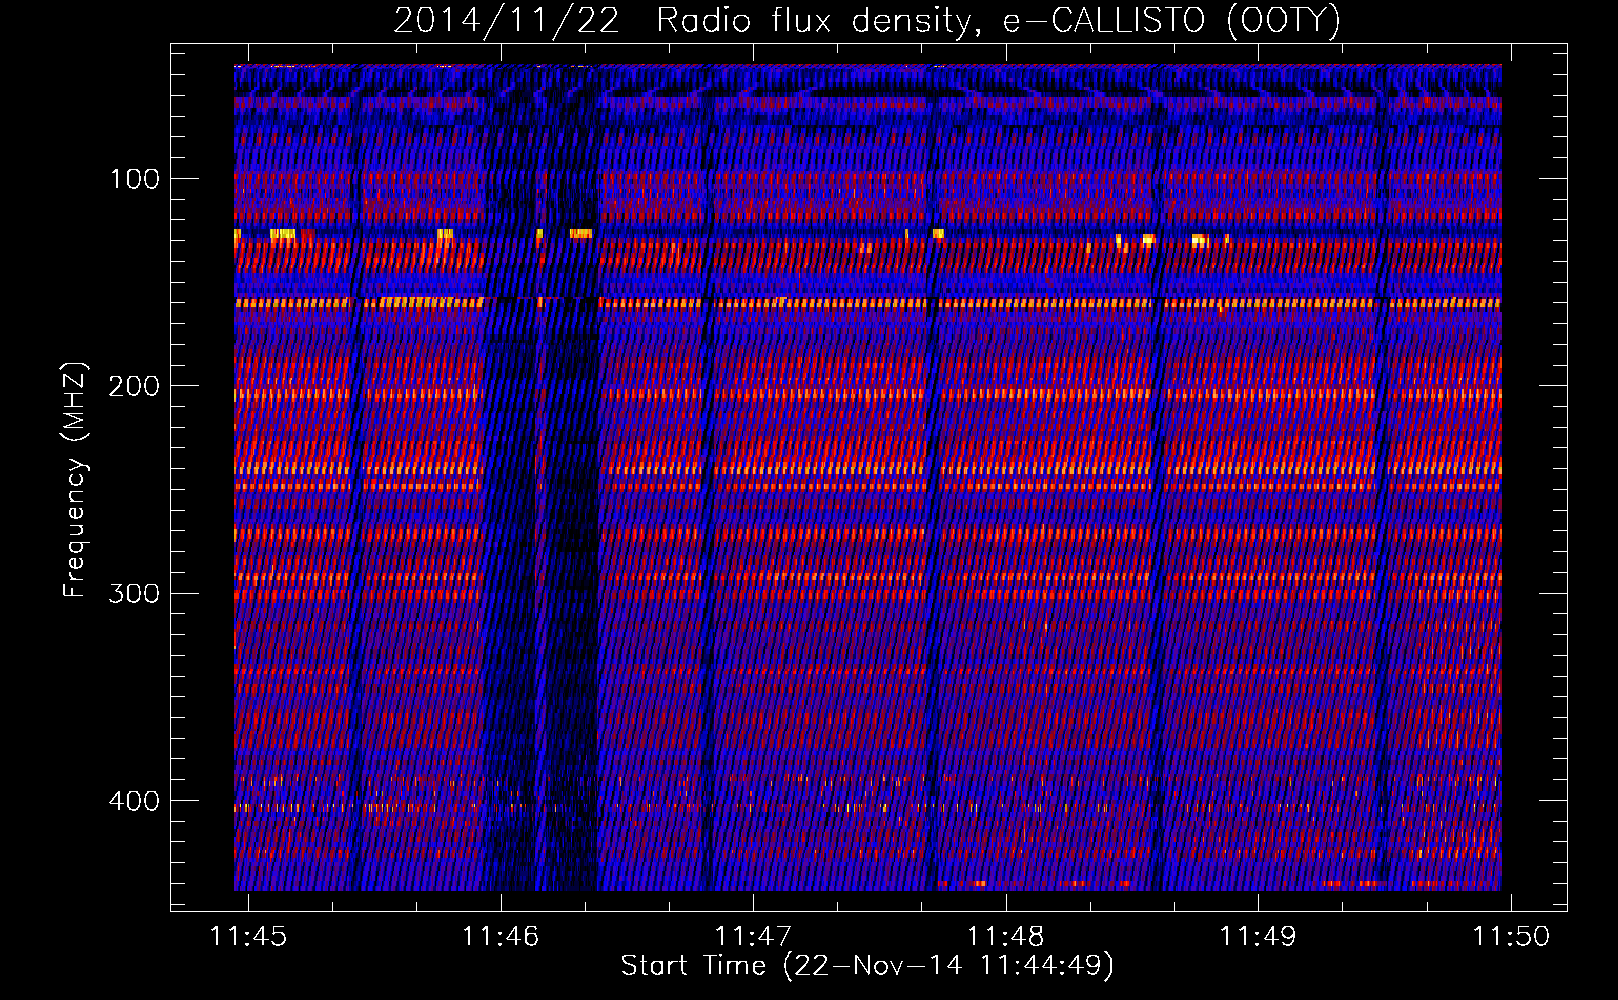Click the '11:49' time tick label
Image resolution: width=1618 pixels, height=1000 pixels.
click(1257, 936)
